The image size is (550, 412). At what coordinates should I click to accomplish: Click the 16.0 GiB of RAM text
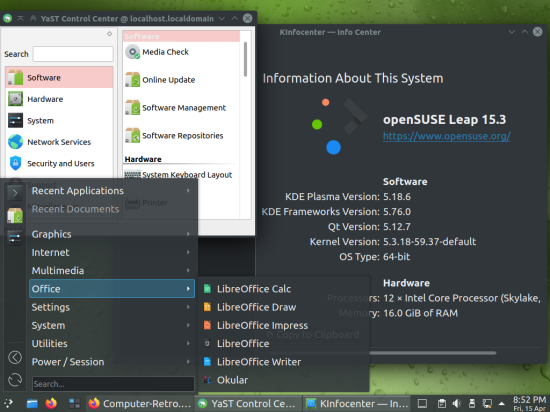point(420,313)
